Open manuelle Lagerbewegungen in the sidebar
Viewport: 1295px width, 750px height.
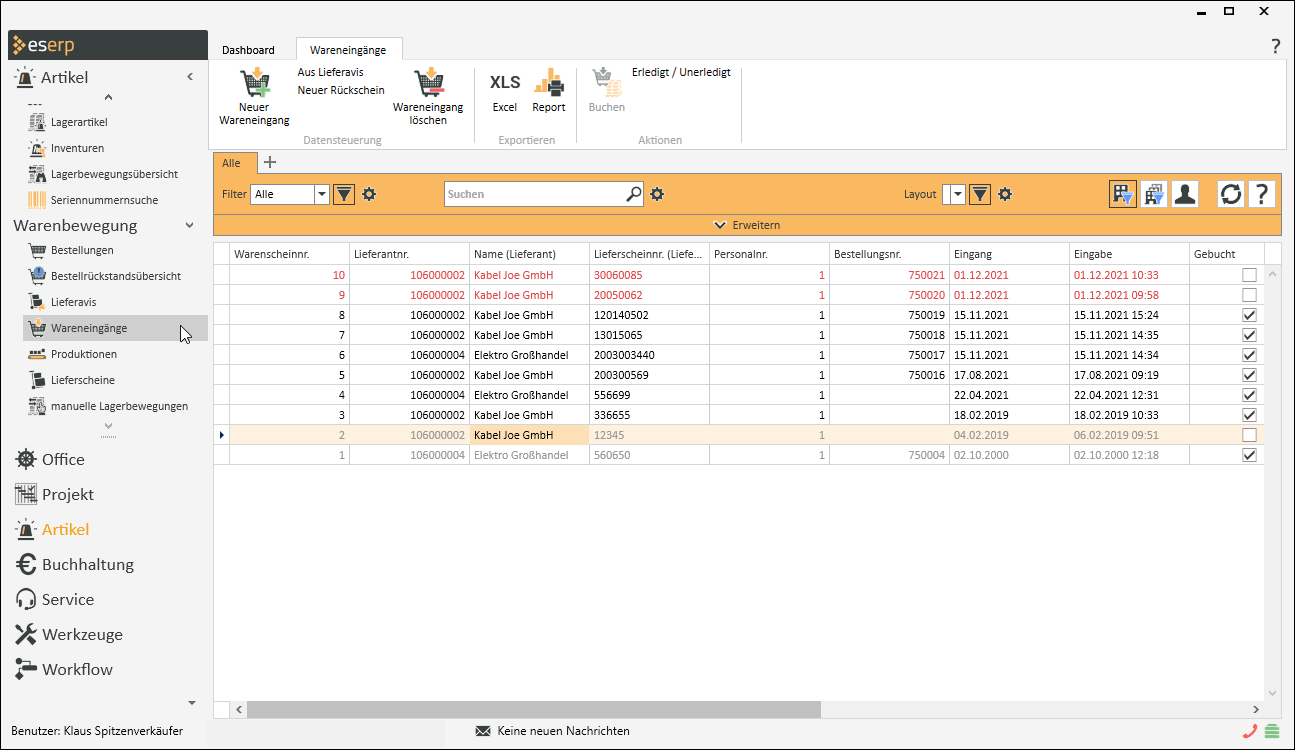[x=119, y=406]
